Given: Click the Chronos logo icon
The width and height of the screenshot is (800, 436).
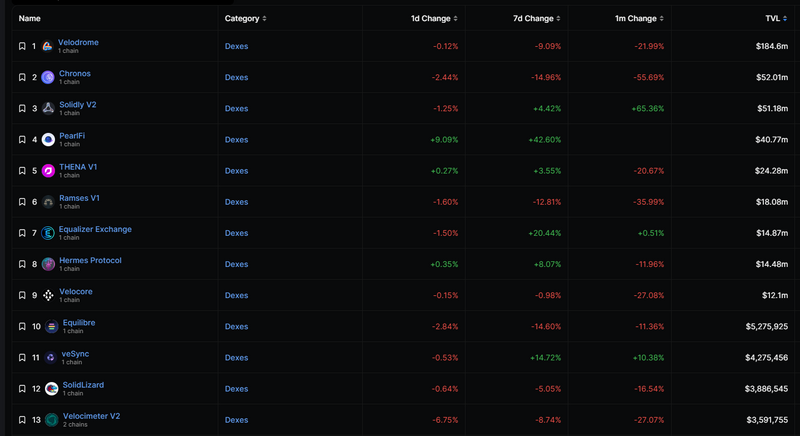Looking at the screenshot, I should pos(48,78).
